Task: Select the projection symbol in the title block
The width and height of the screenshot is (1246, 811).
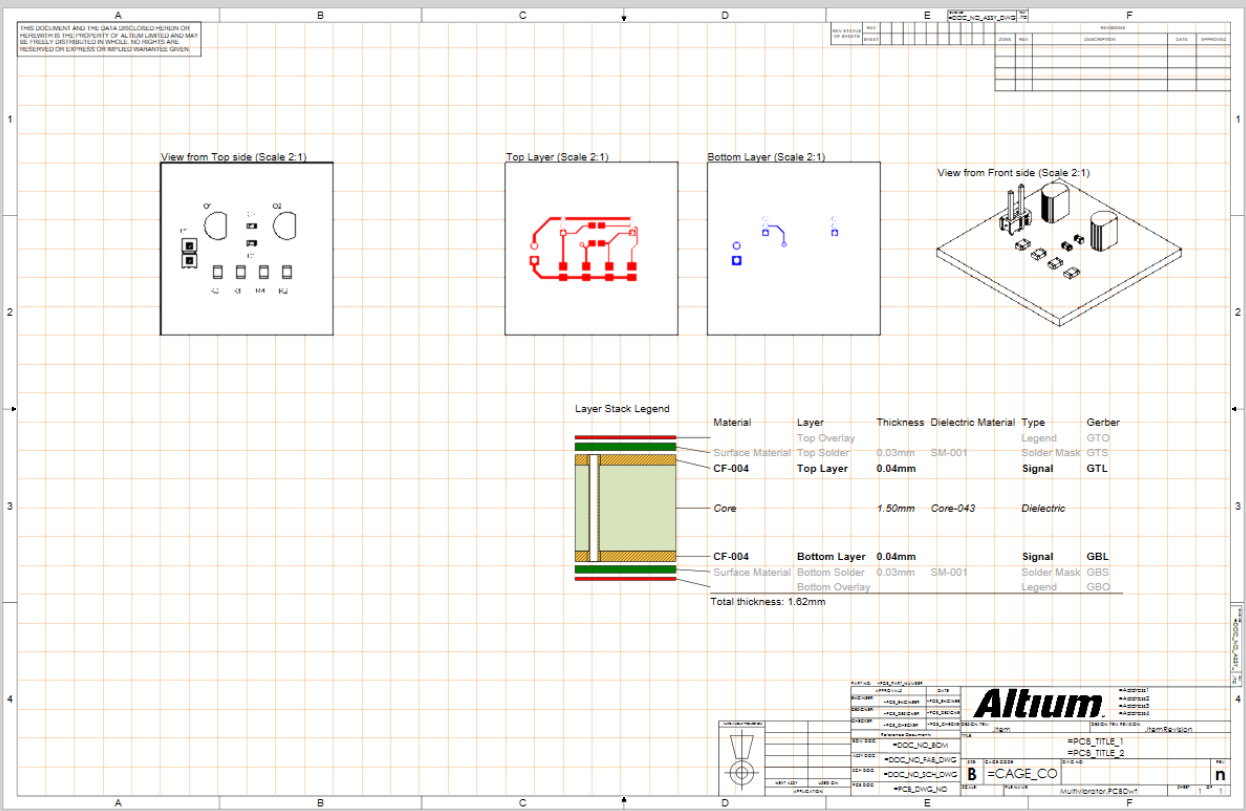Action: click(x=741, y=758)
